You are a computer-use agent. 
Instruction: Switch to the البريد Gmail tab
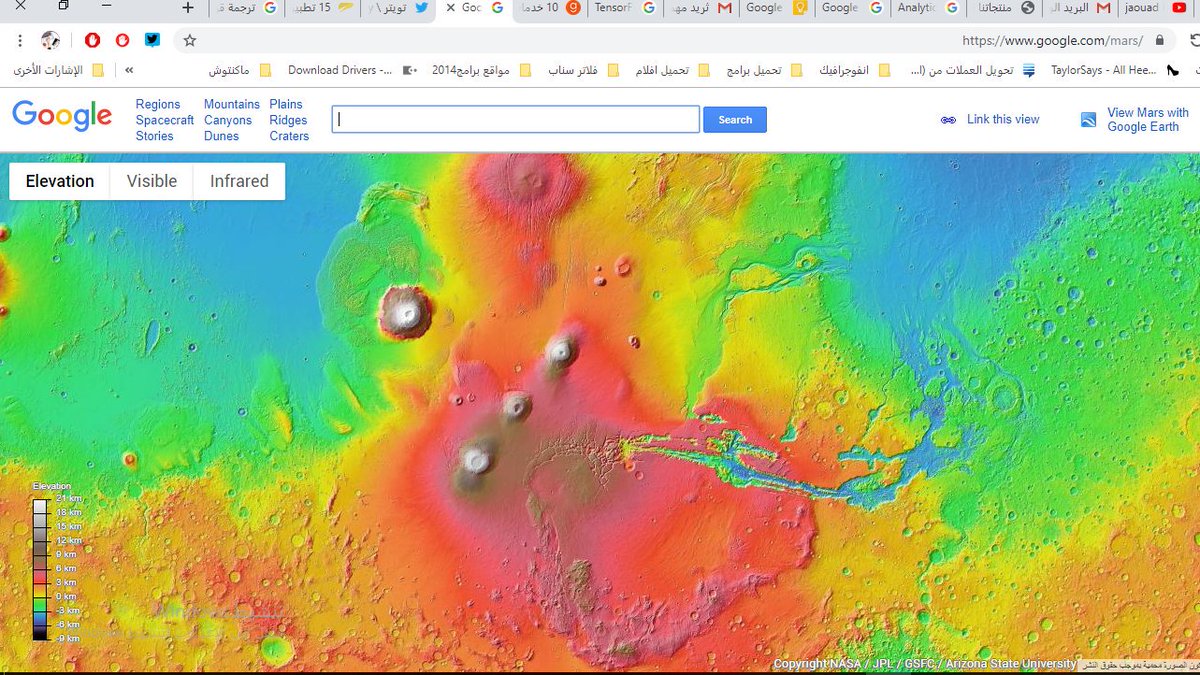(1079, 8)
